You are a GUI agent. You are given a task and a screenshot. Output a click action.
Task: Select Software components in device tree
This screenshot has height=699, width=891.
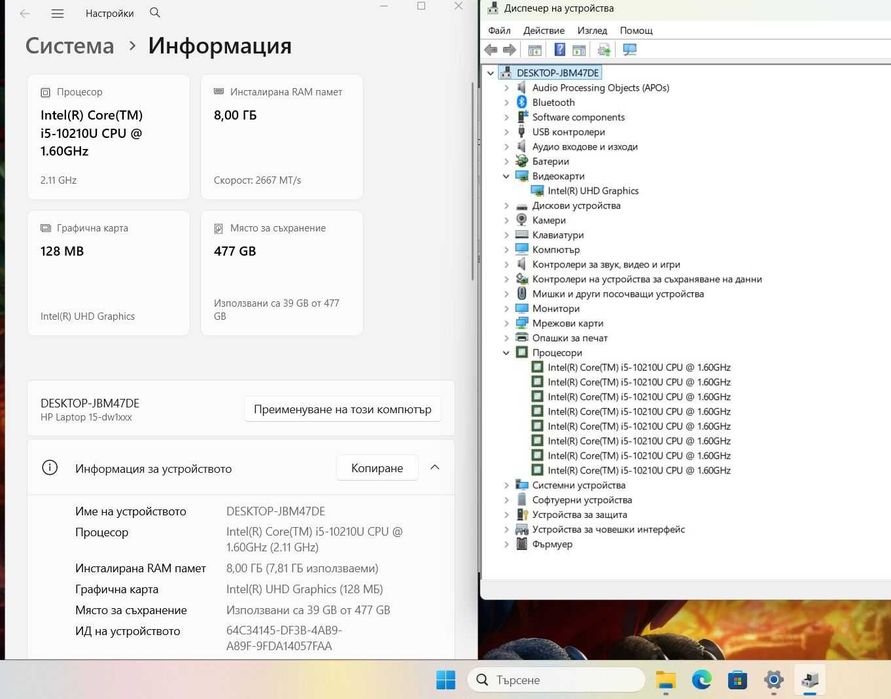click(x=578, y=117)
